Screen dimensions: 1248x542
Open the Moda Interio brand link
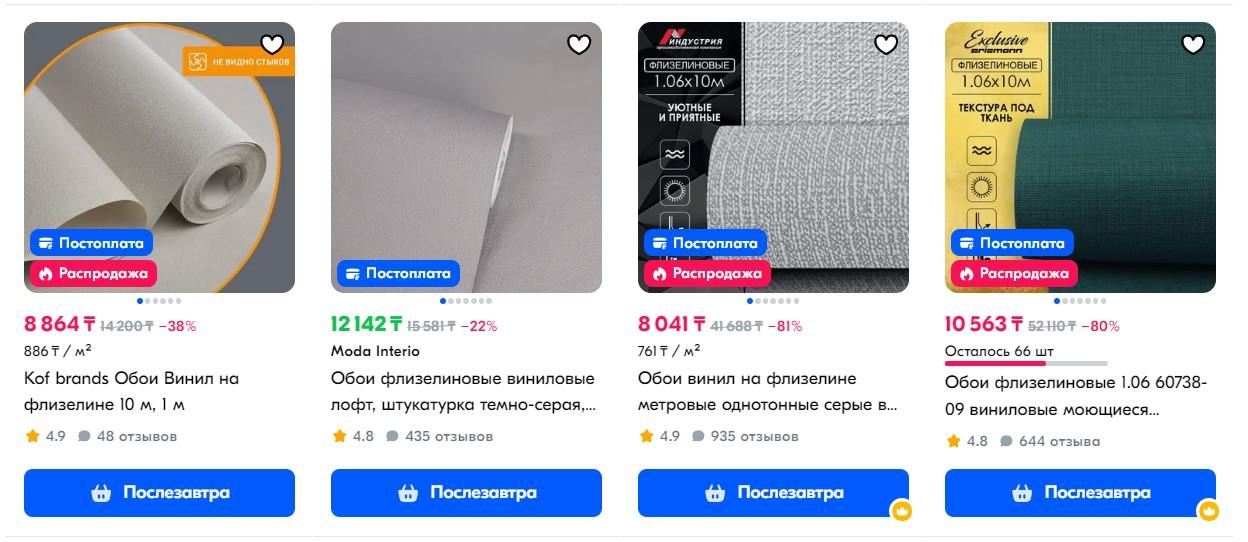coord(375,351)
